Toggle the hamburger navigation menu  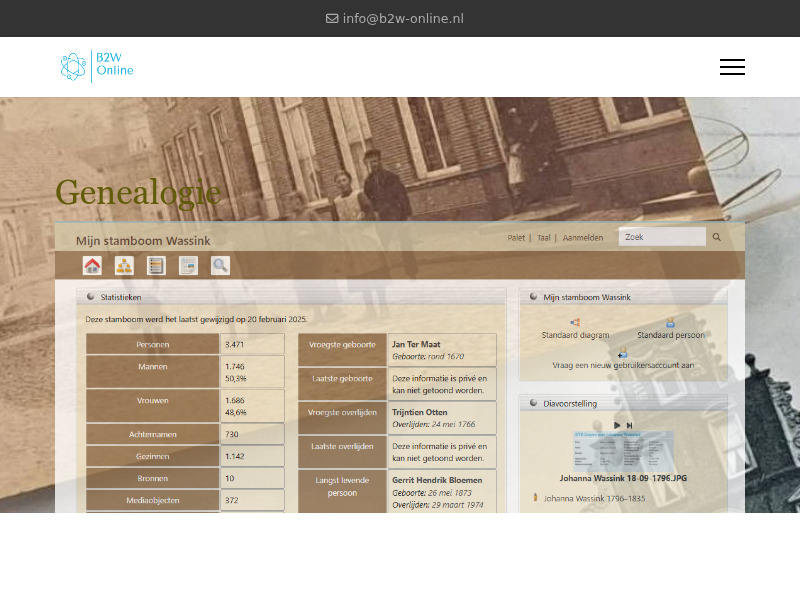[x=732, y=67]
